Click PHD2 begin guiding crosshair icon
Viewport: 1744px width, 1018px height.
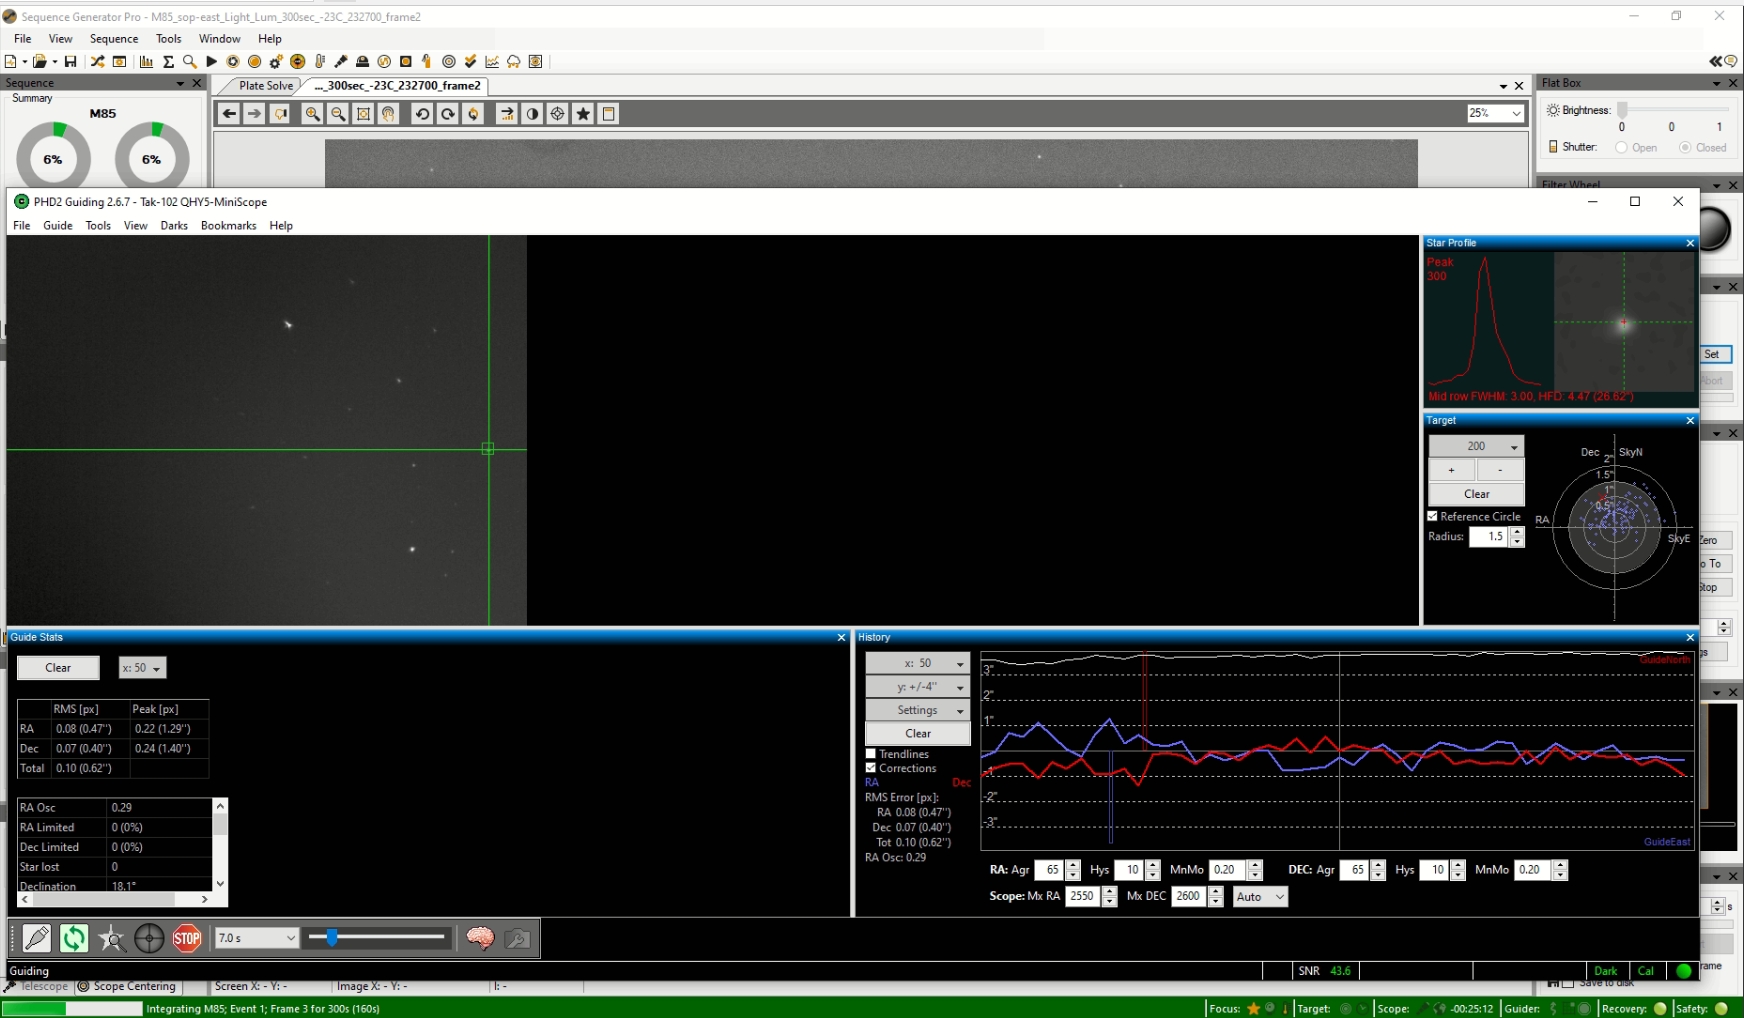[x=149, y=938]
